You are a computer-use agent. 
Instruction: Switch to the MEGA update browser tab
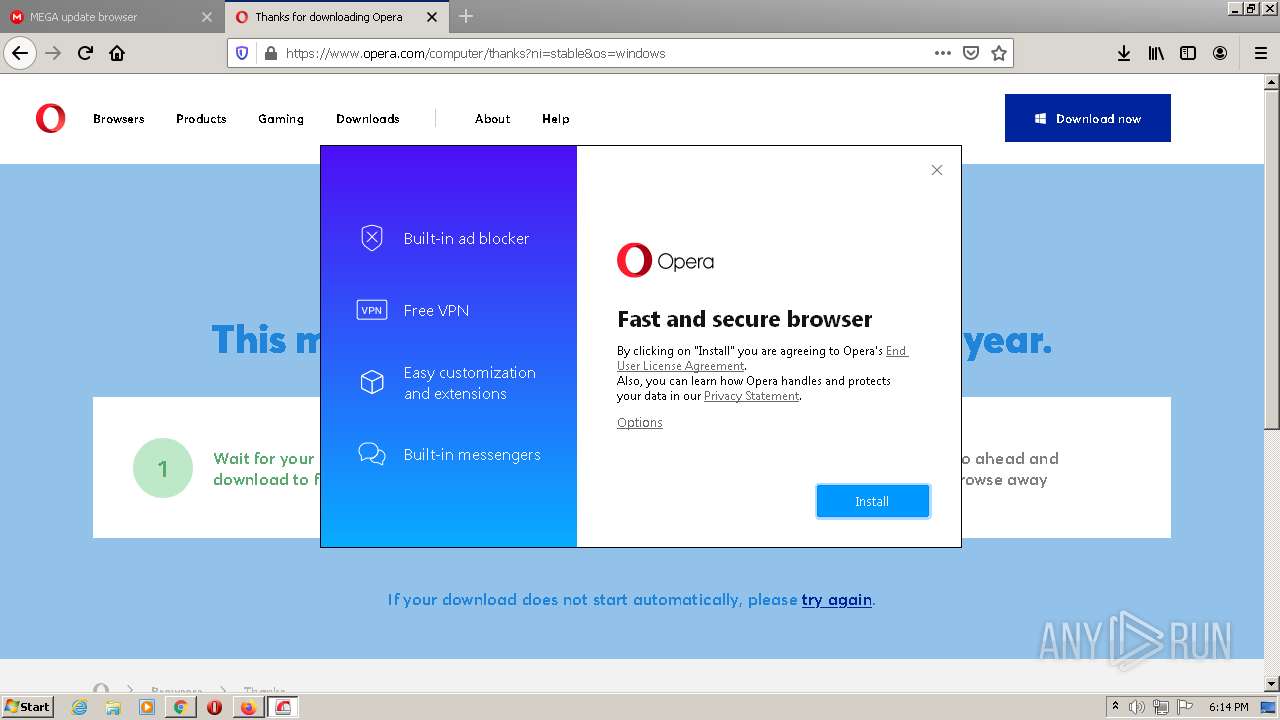point(111,17)
